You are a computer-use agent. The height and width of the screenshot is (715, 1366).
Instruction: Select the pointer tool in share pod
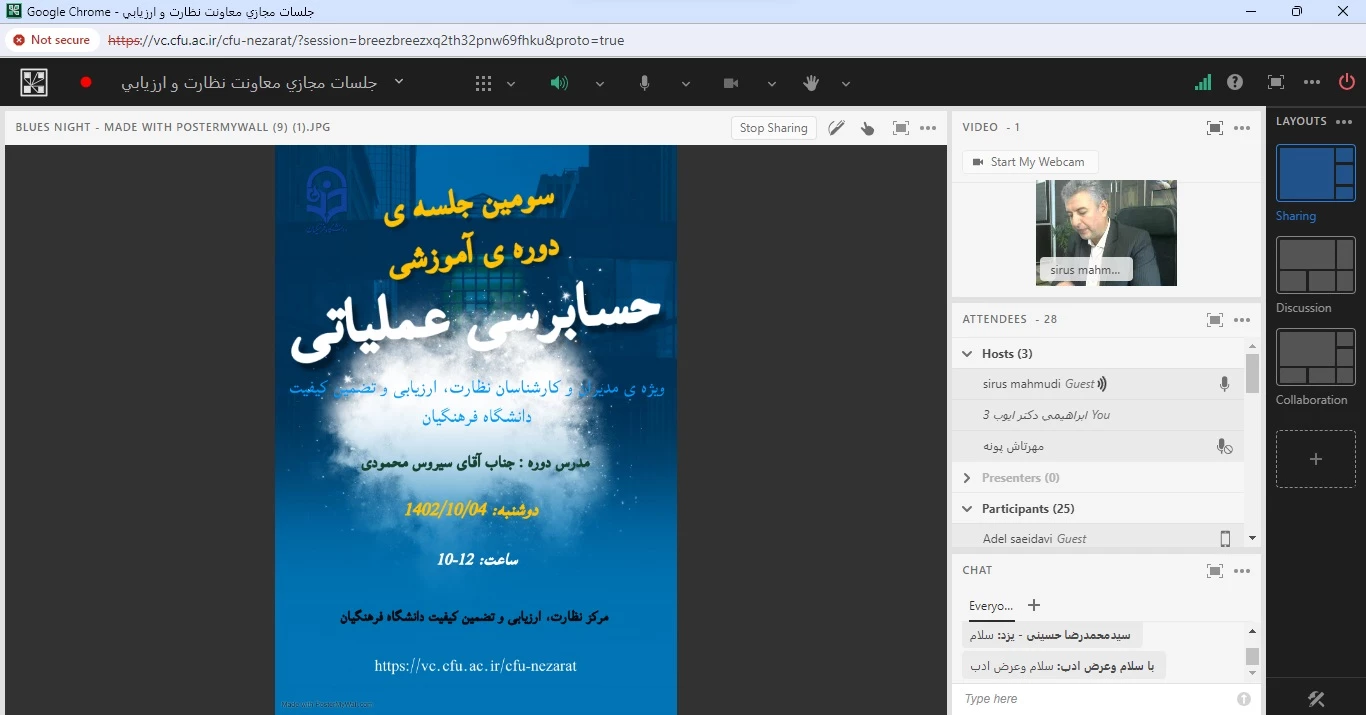(868, 128)
